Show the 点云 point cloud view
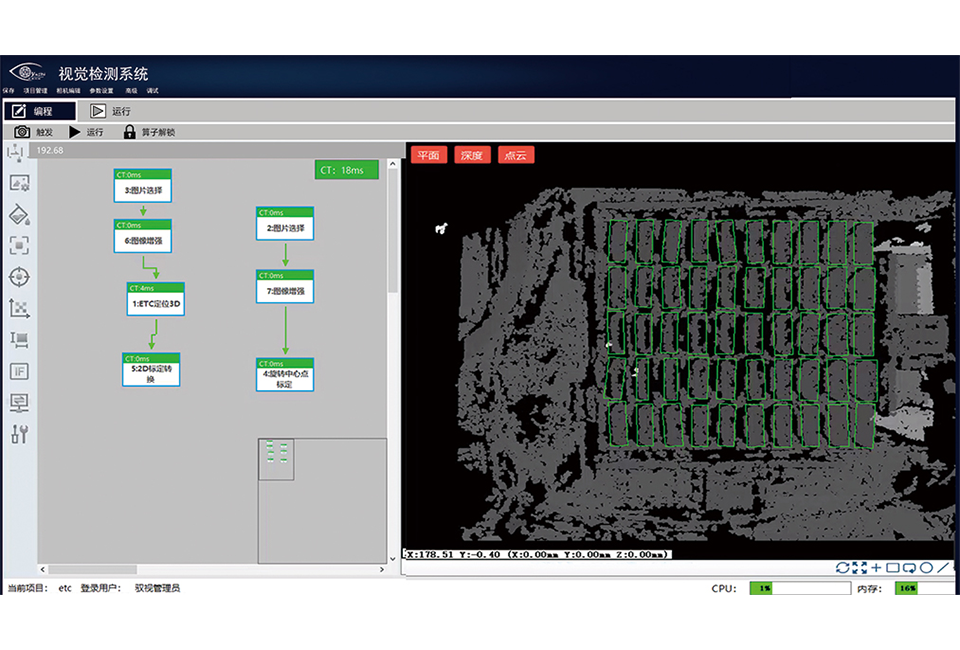 [516, 155]
